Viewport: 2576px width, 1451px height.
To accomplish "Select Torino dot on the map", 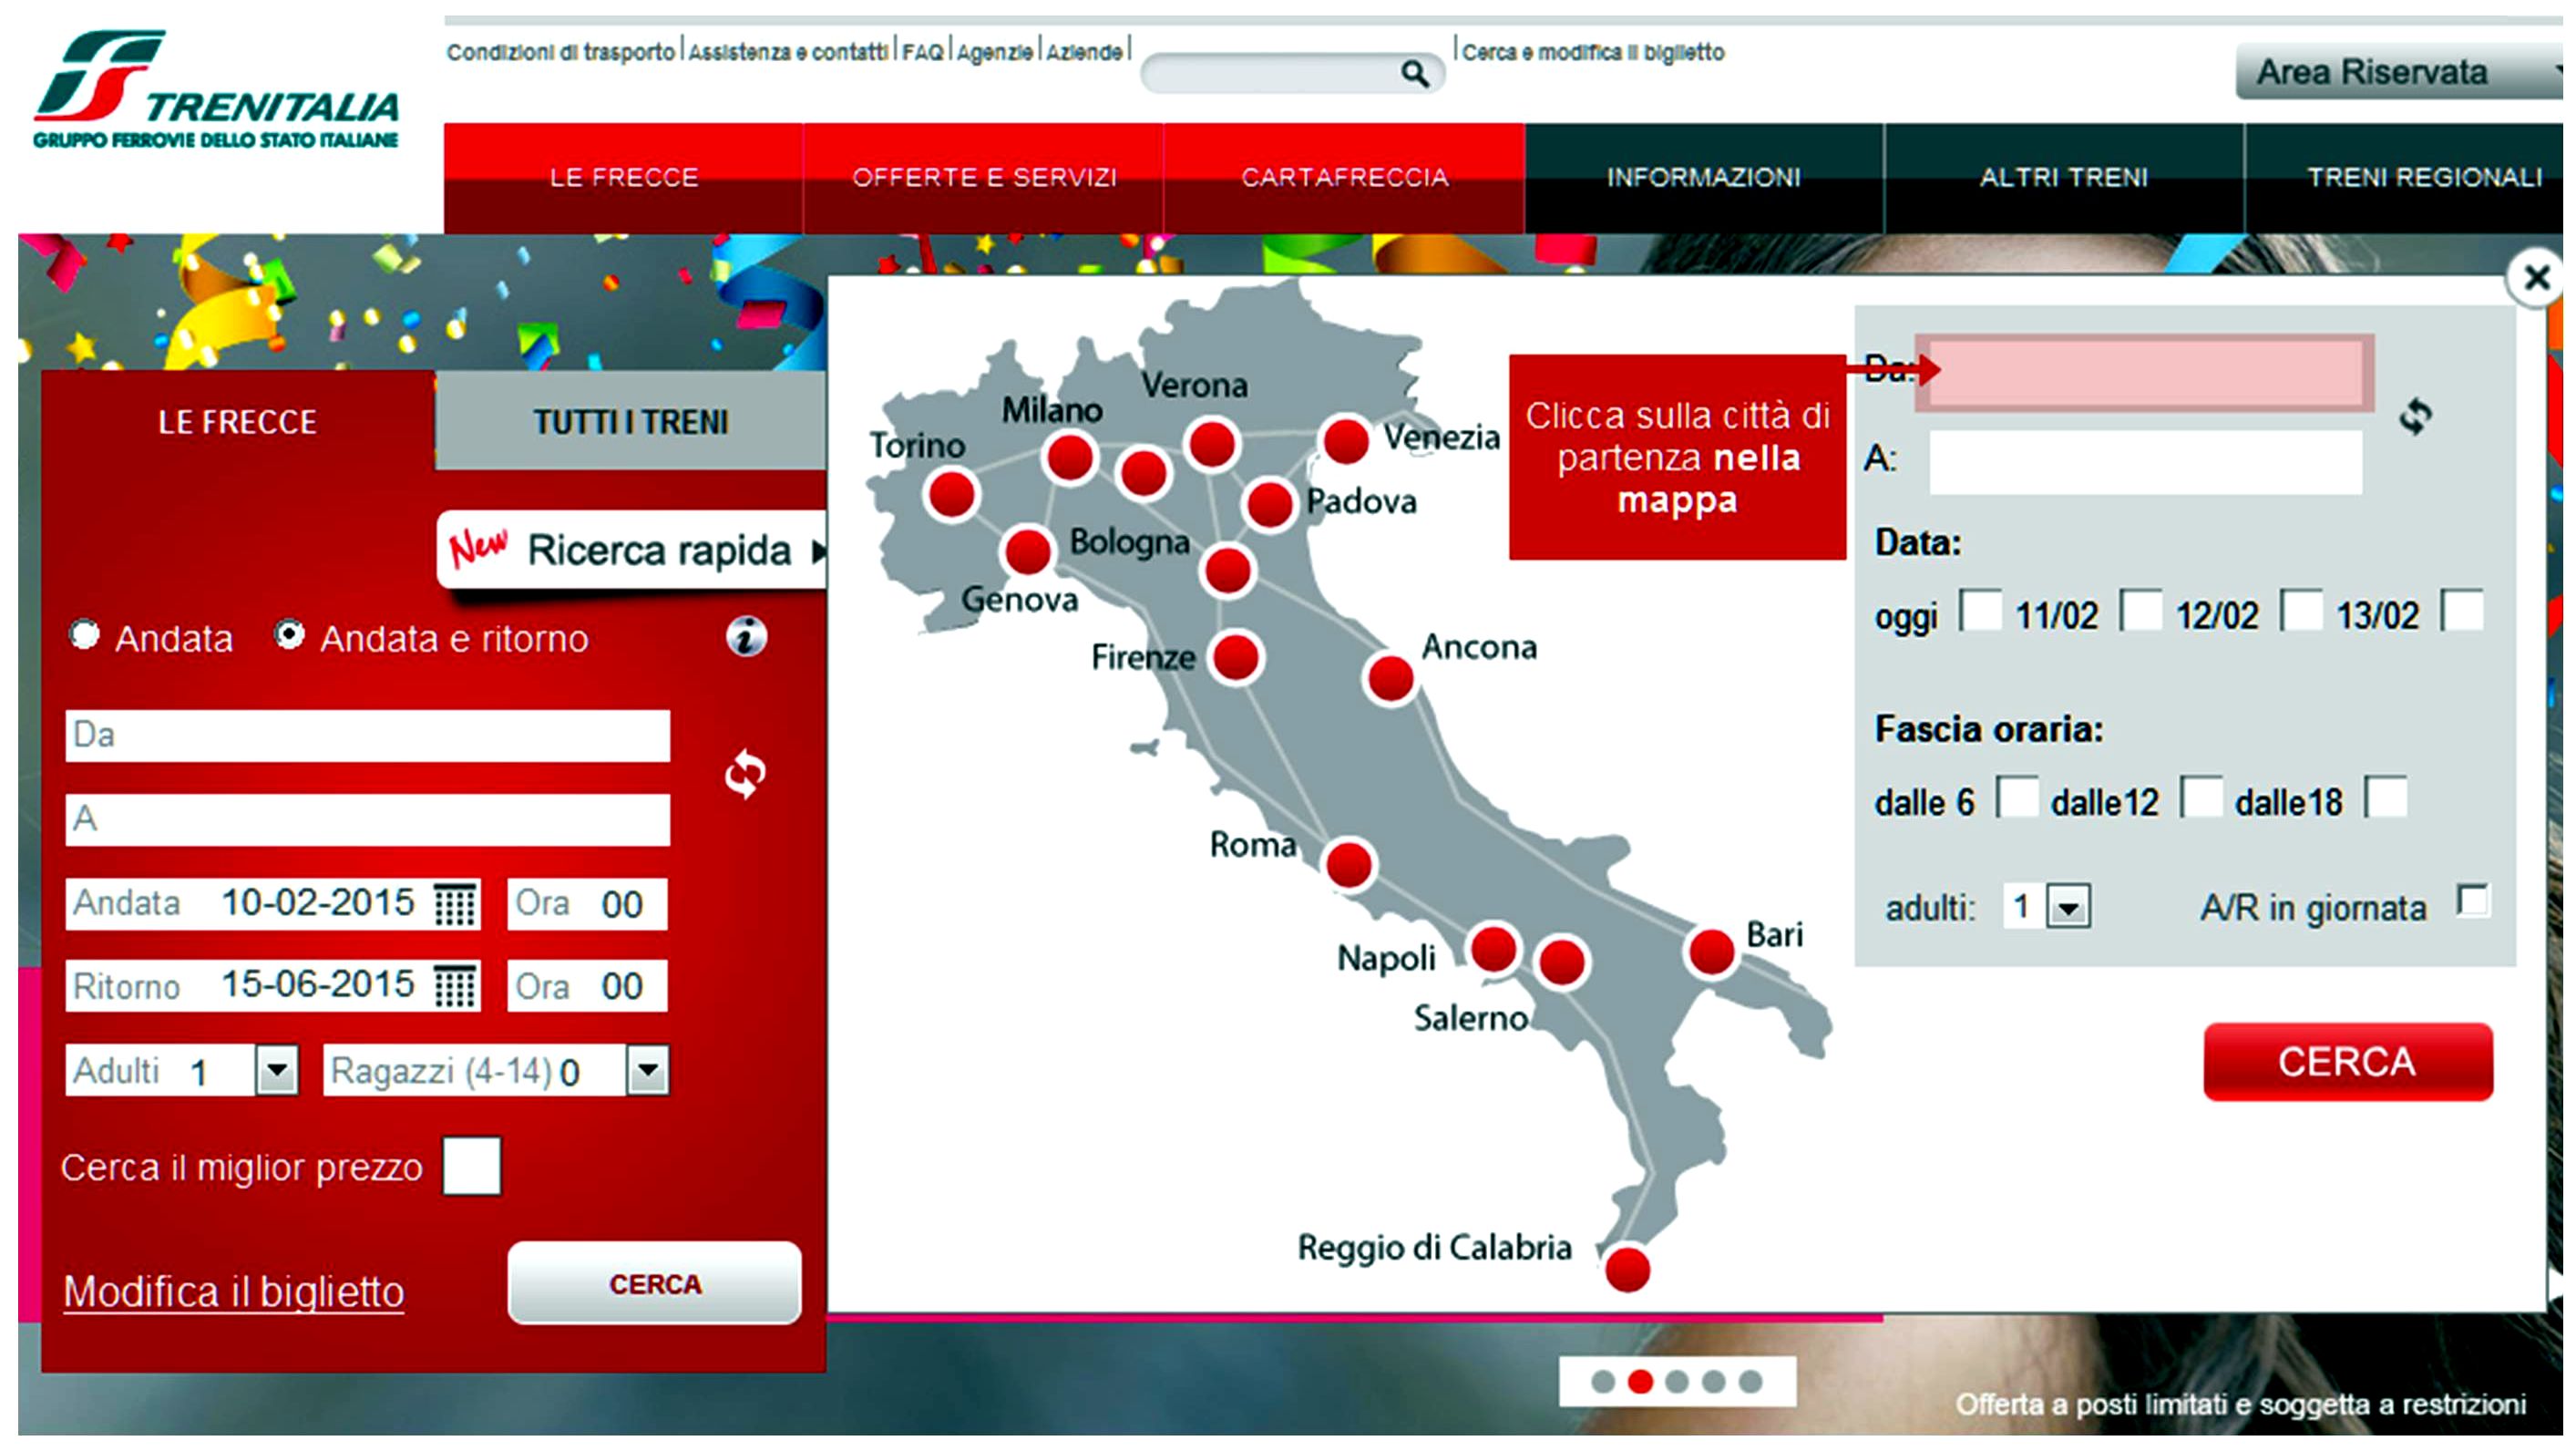I will [x=951, y=494].
